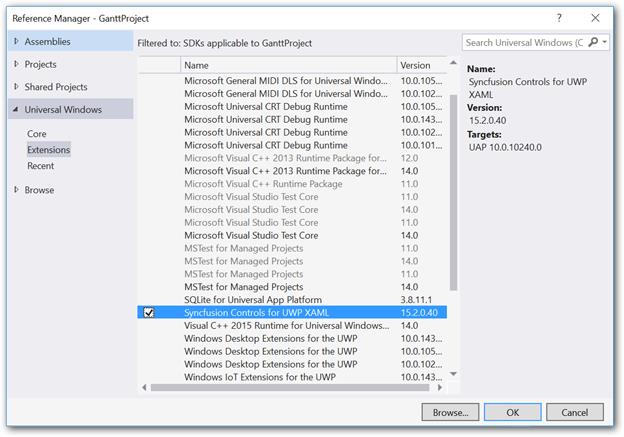Select Windows IoT Extensions for the UWP

pos(292,377)
